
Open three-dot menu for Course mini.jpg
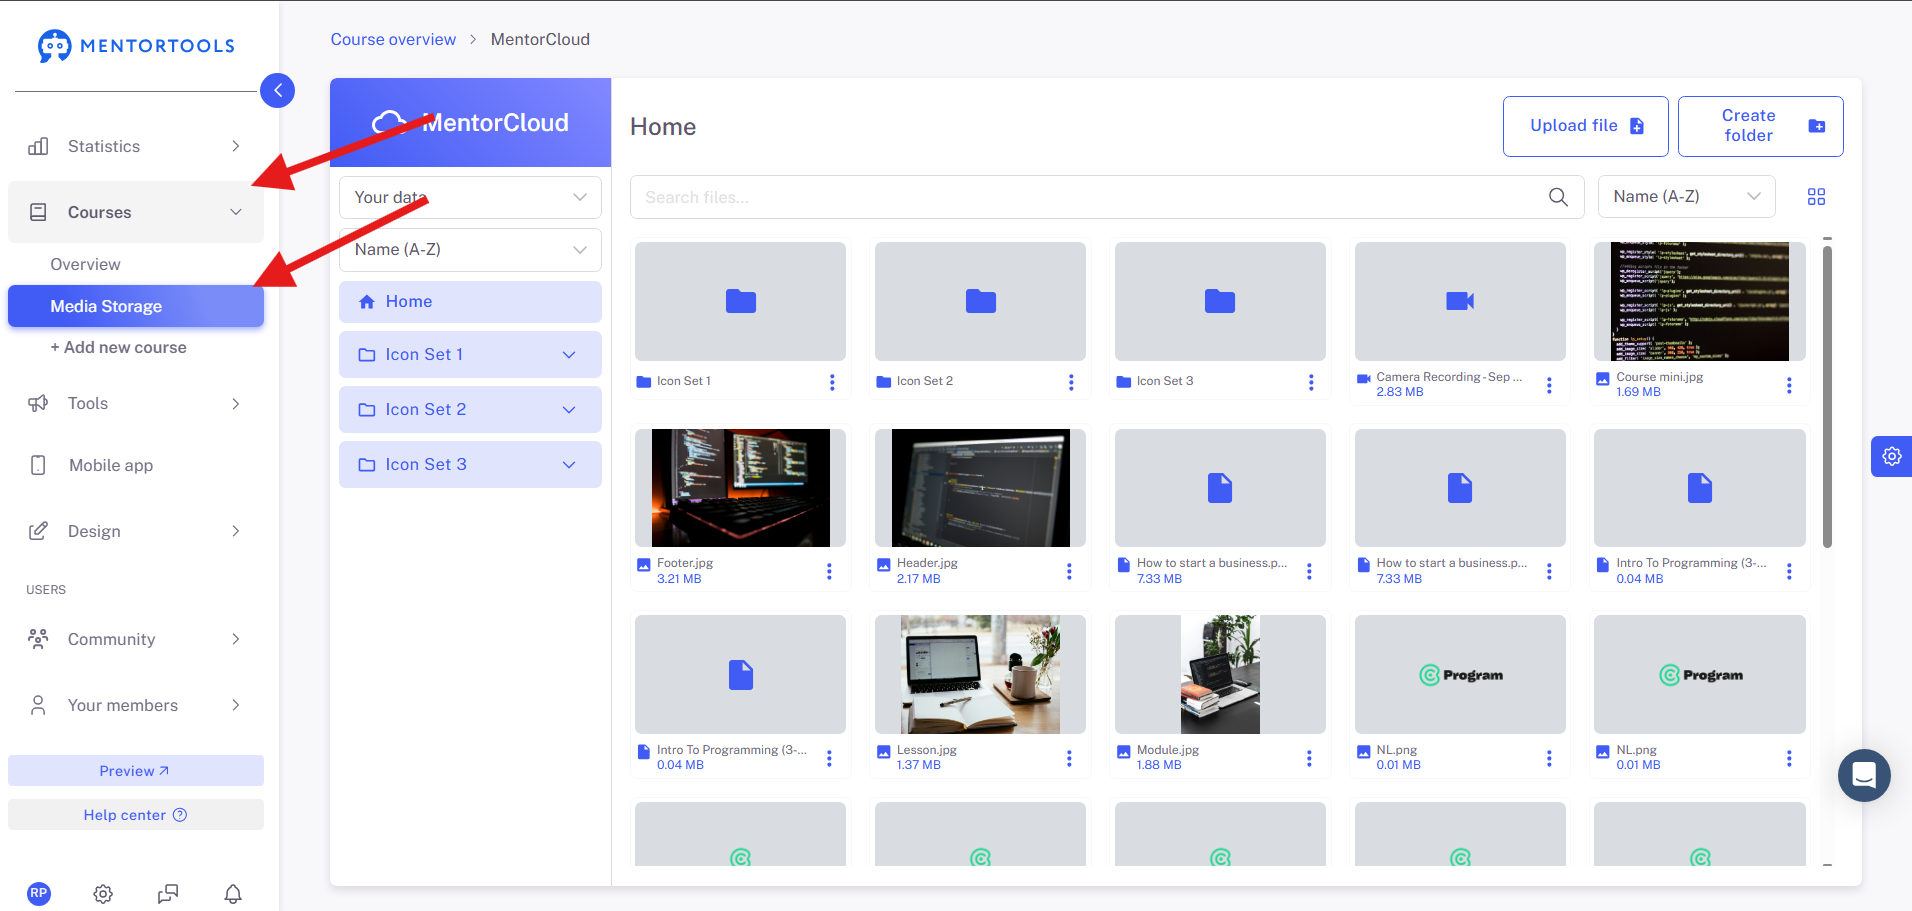[x=1789, y=385]
